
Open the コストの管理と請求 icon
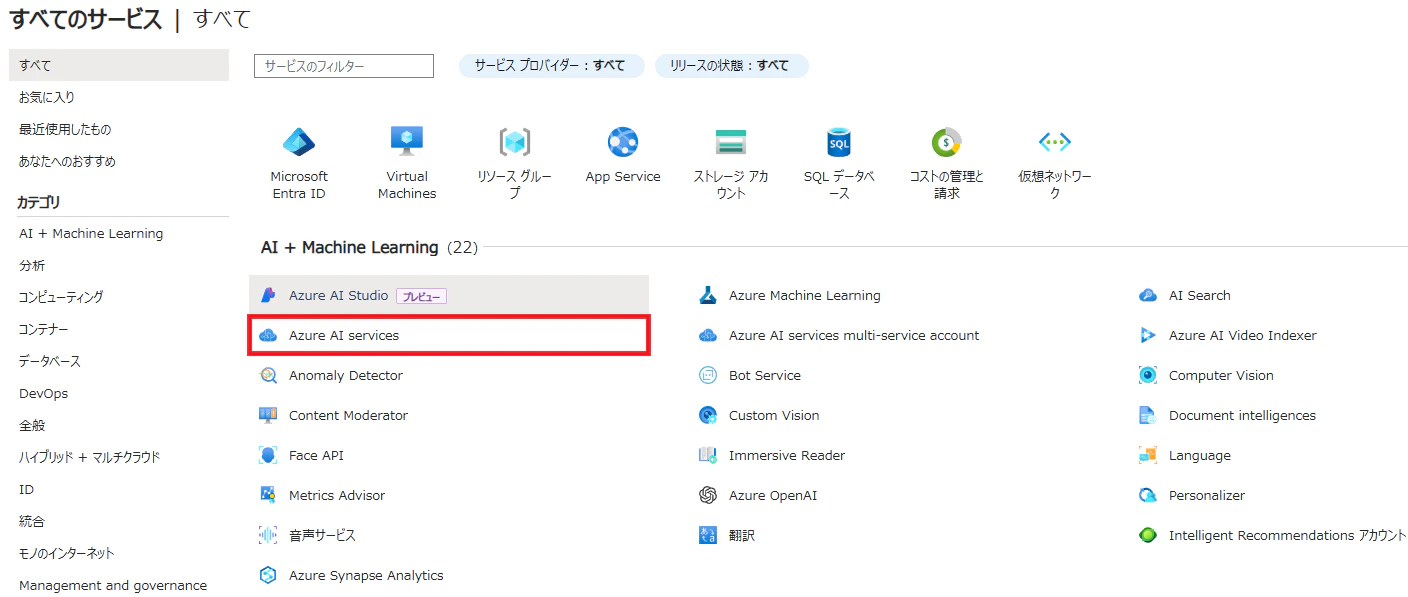pyautogui.click(x=947, y=142)
